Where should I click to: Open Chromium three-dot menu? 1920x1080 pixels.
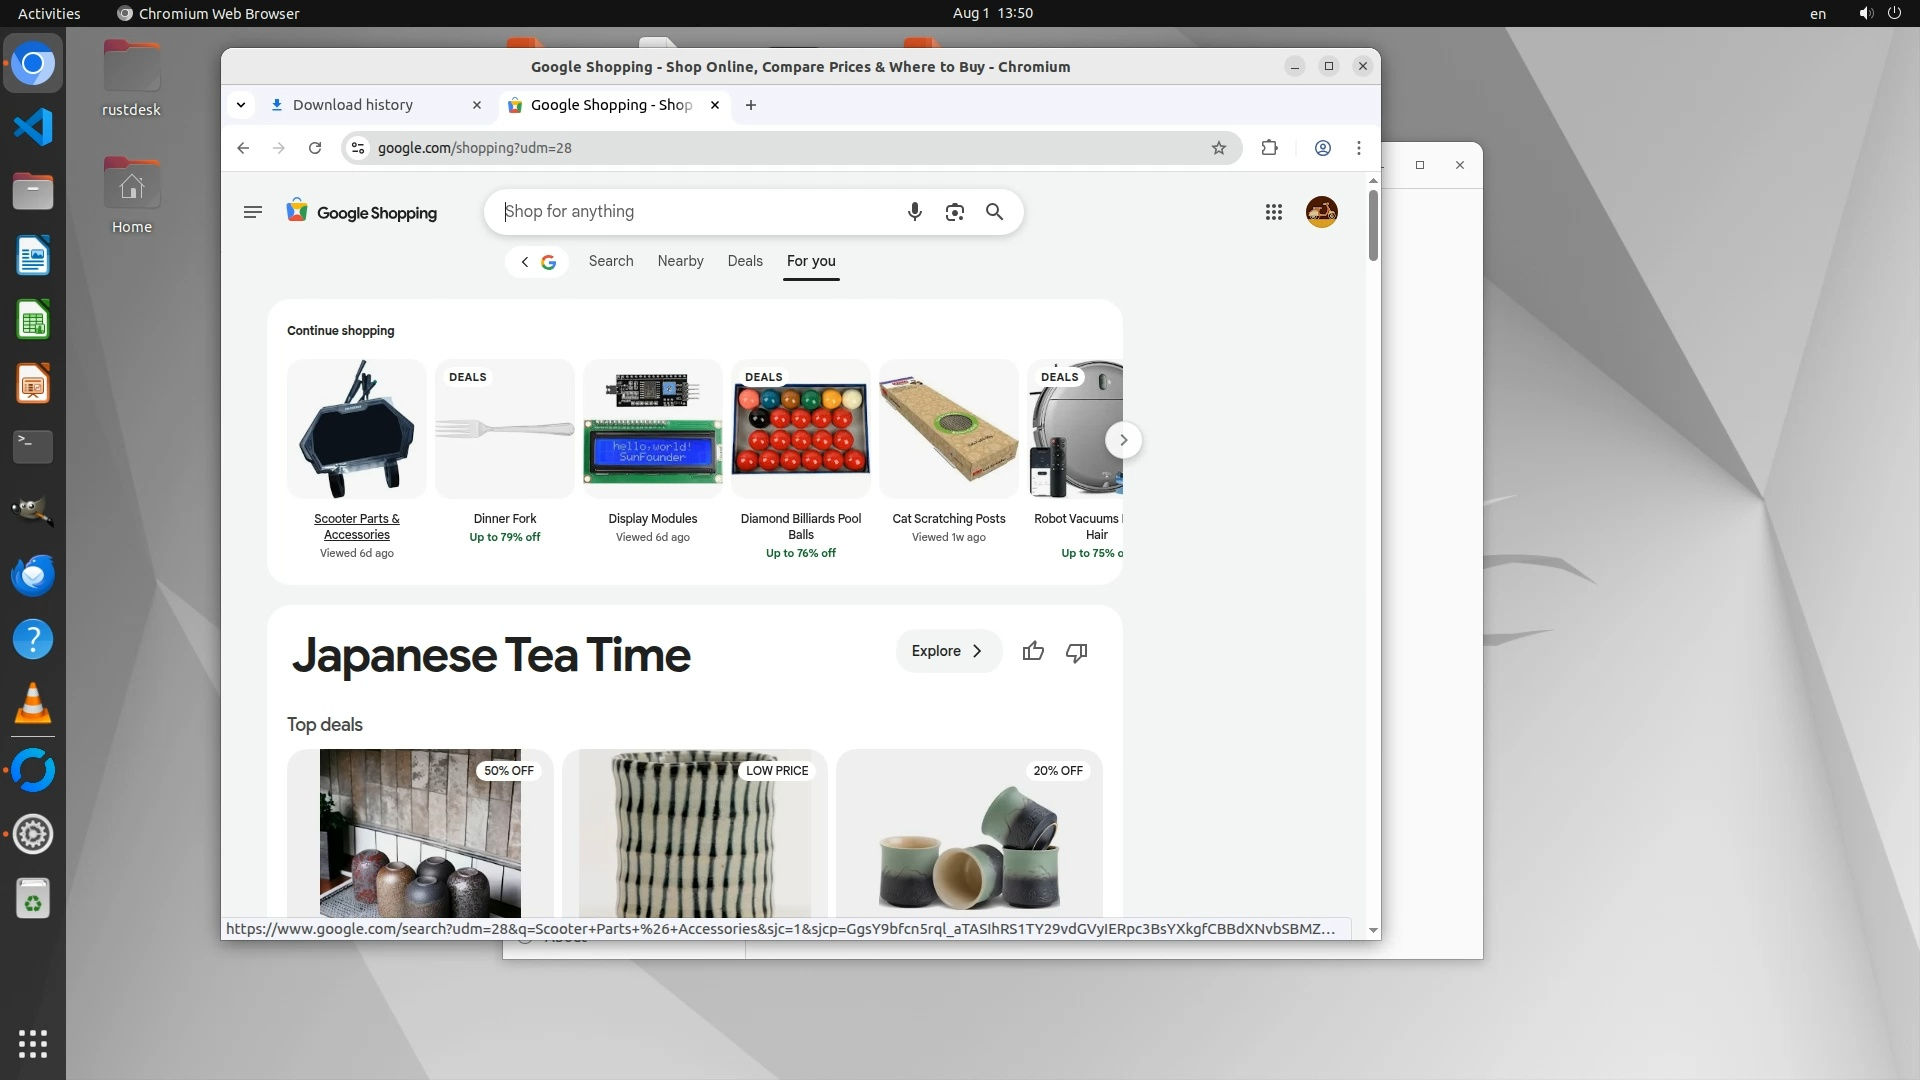(x=1358, y=148)
